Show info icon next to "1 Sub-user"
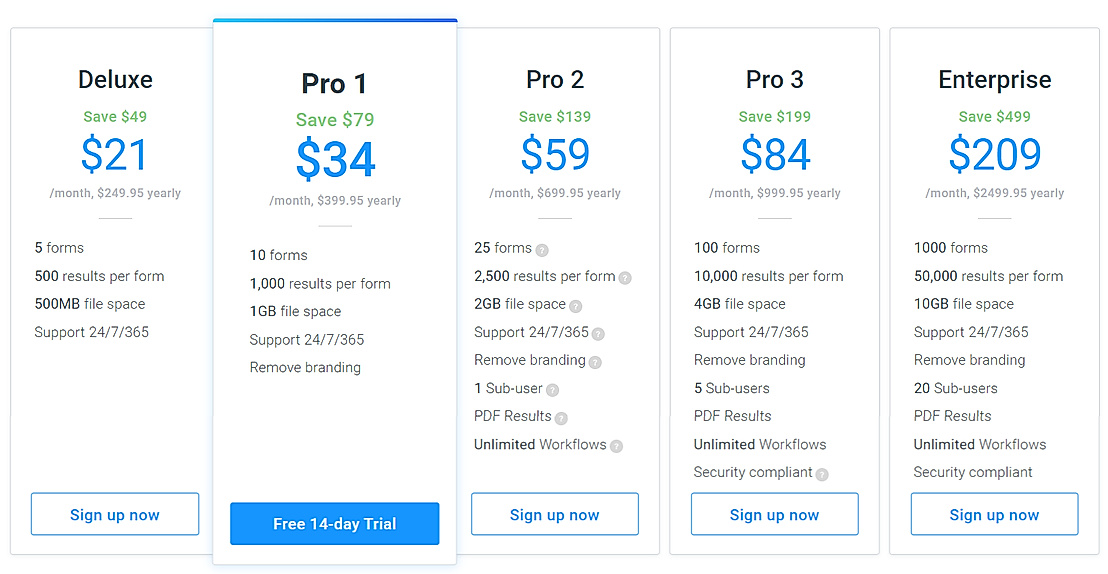The image size is (1108, 574). click(552, 390)
